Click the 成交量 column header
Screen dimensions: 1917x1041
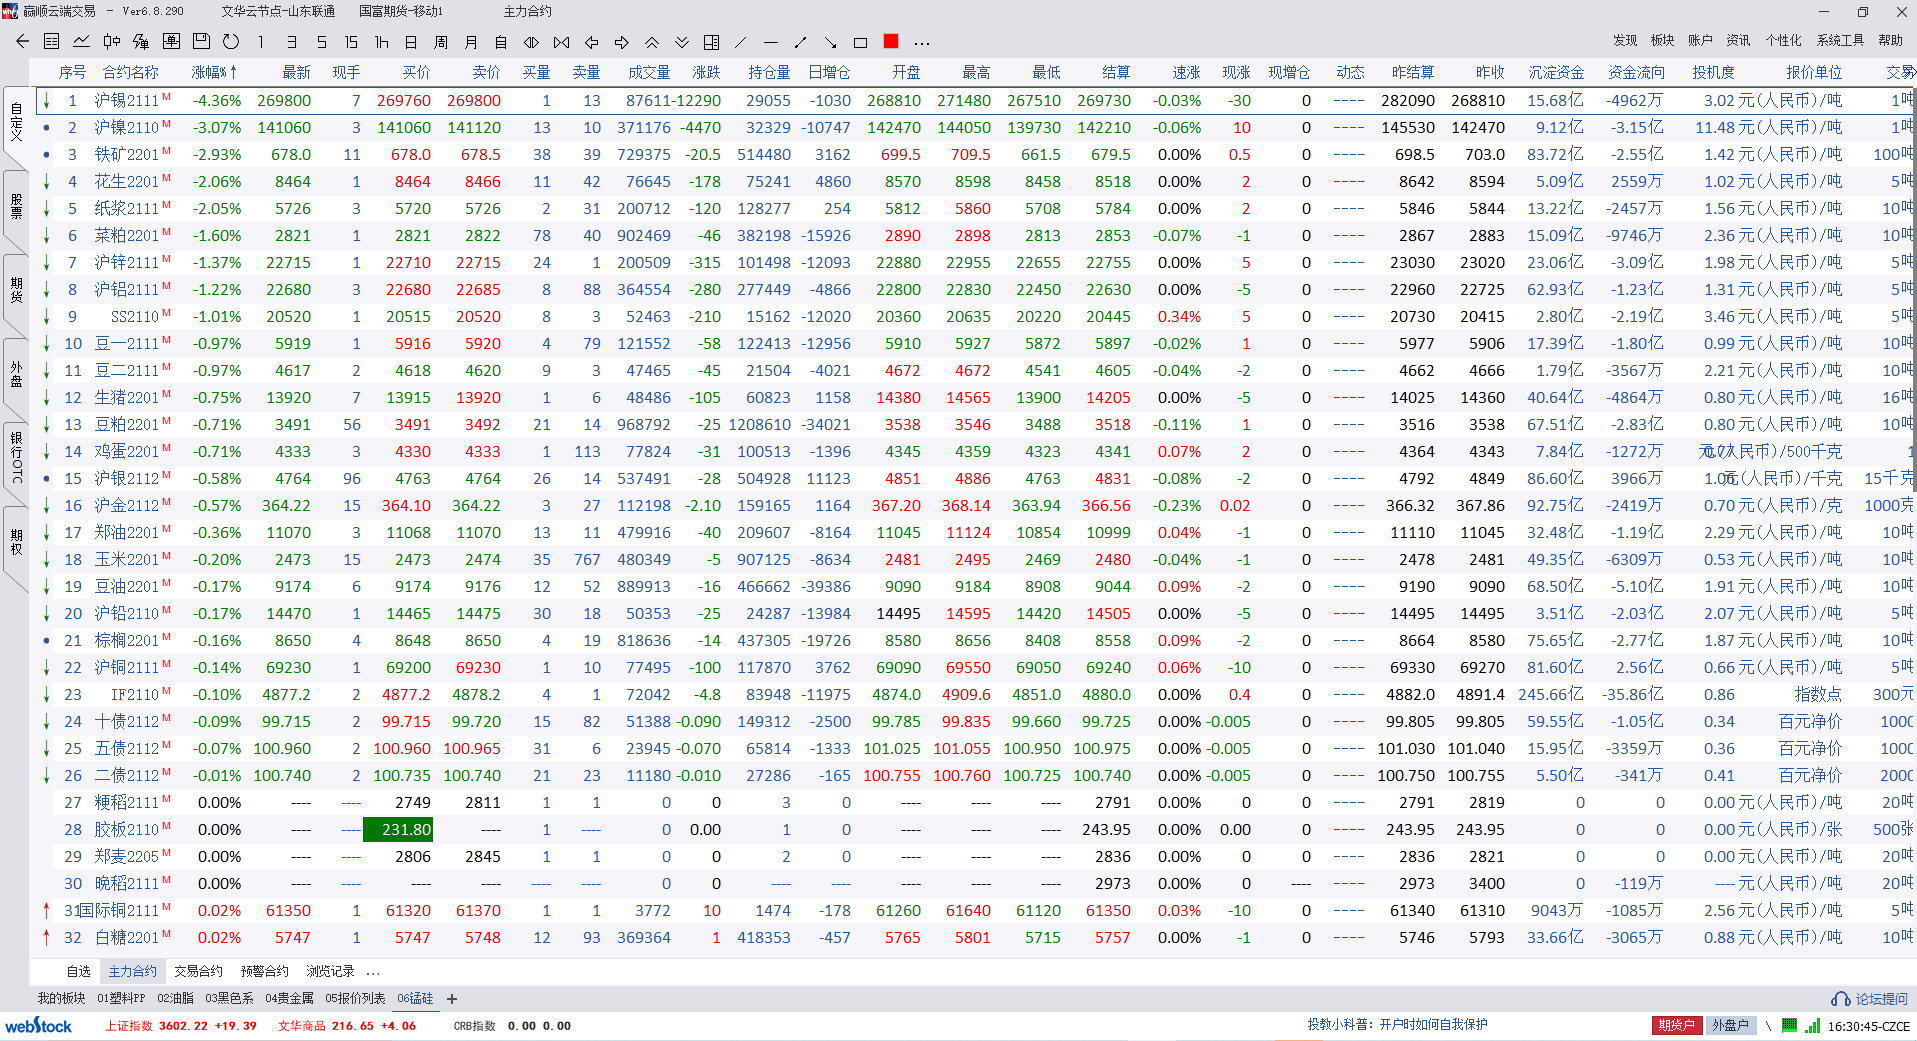click(649, 72)
